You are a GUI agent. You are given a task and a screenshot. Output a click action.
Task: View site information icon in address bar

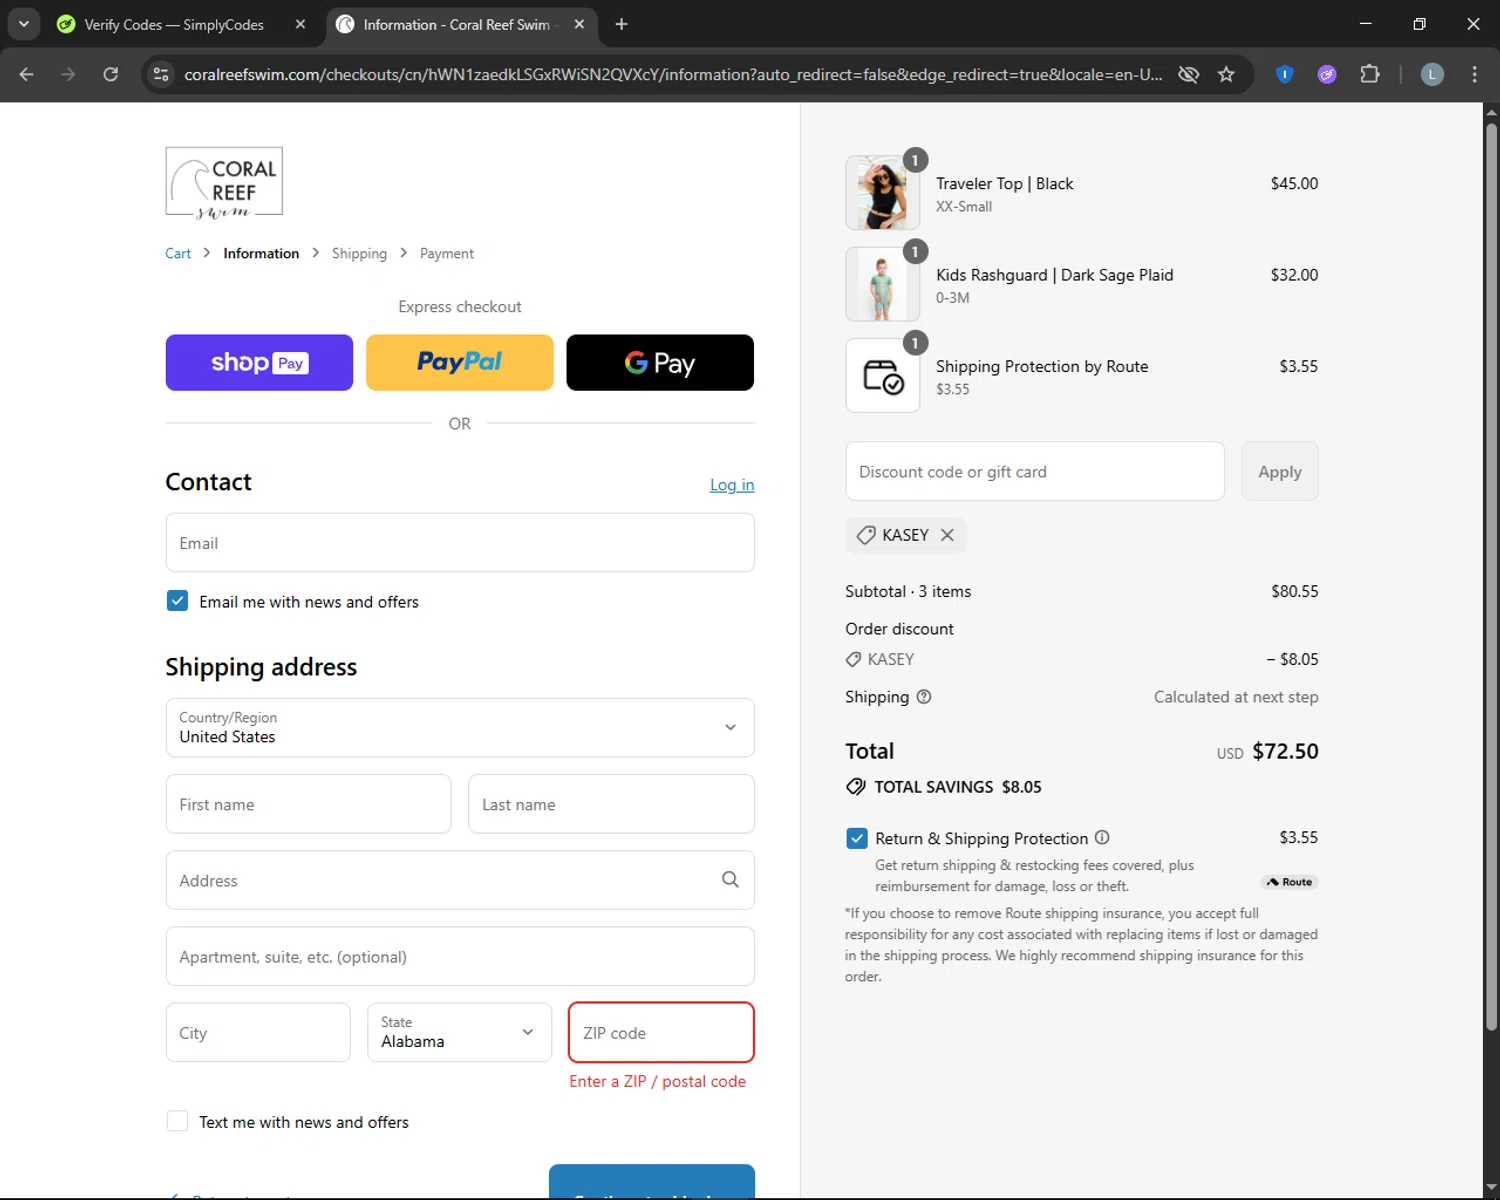click(161, 74)
